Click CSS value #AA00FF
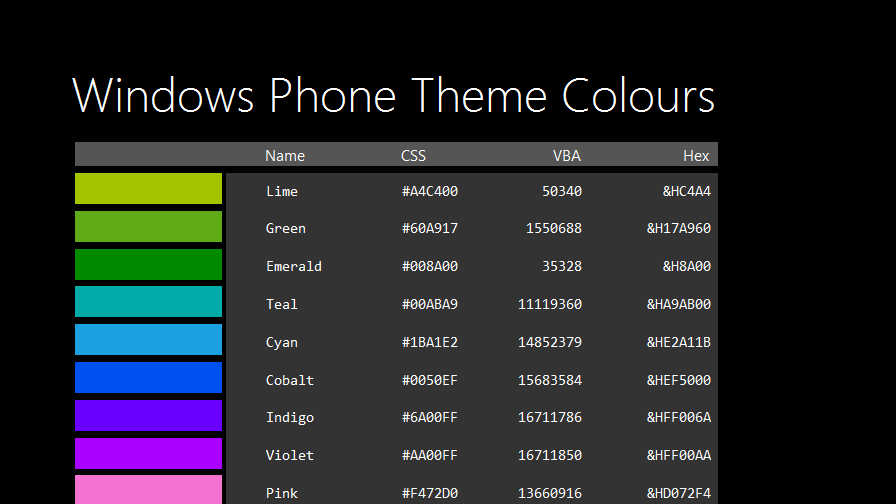The width and height of the screenshot is (896, 504). tap(430, 455)
